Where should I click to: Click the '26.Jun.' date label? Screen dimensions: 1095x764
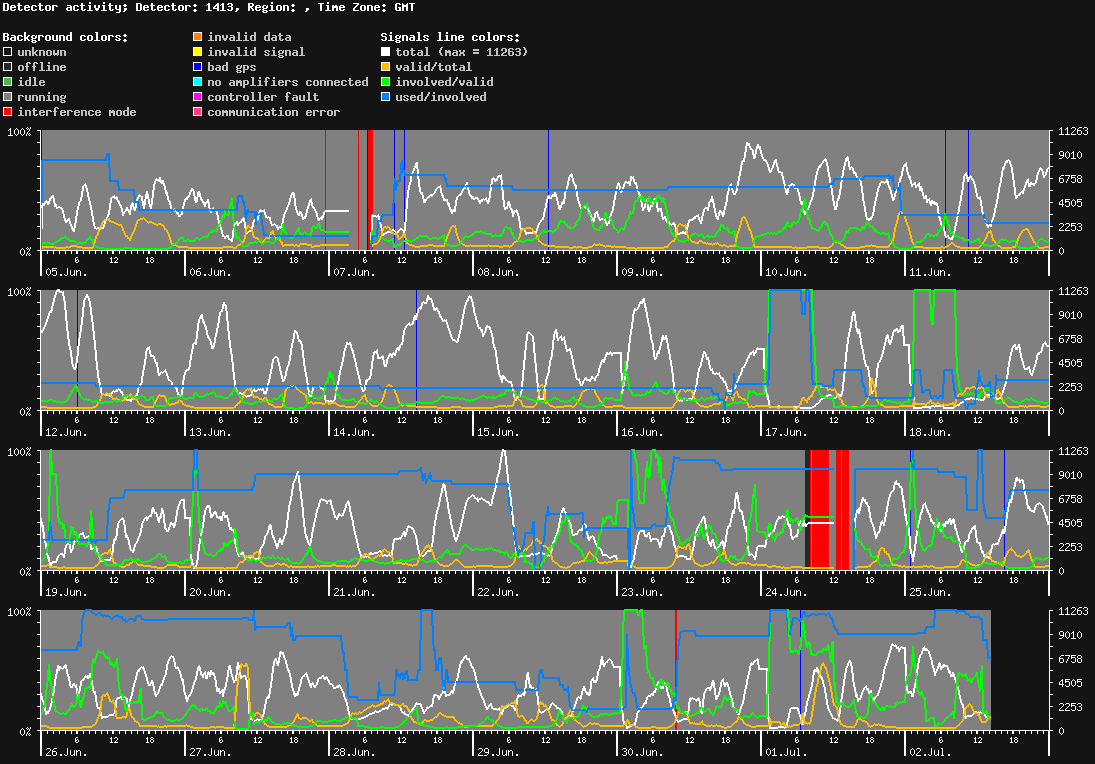click(x=66, y=752)
